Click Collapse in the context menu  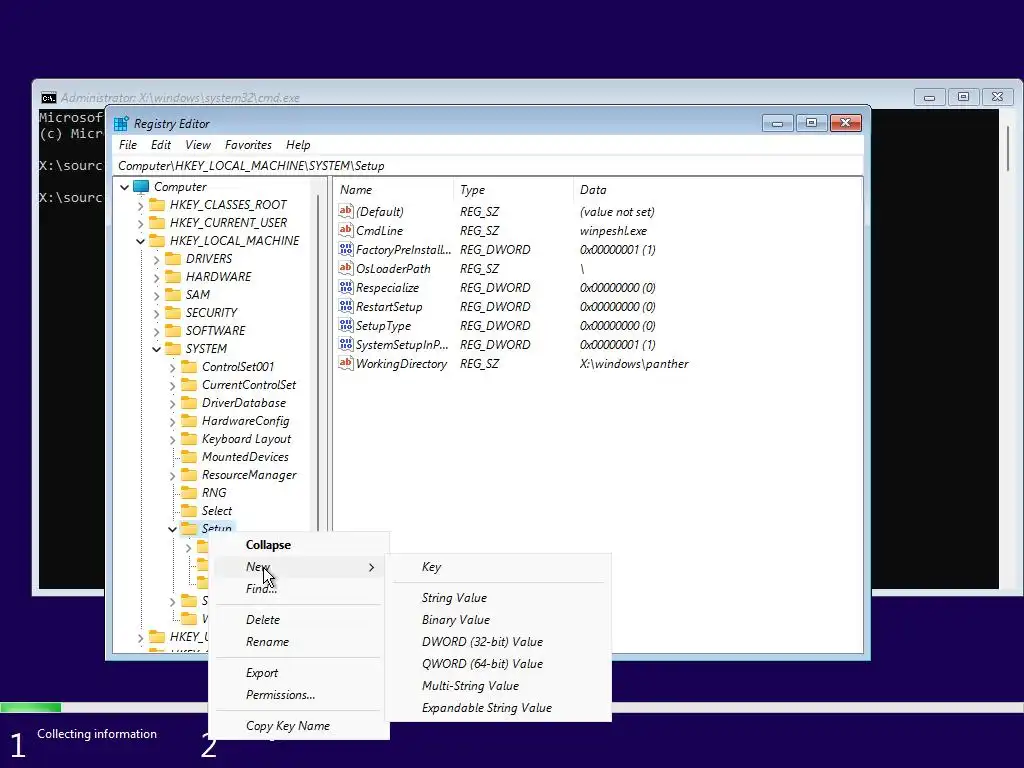click(x=298, y=545)
